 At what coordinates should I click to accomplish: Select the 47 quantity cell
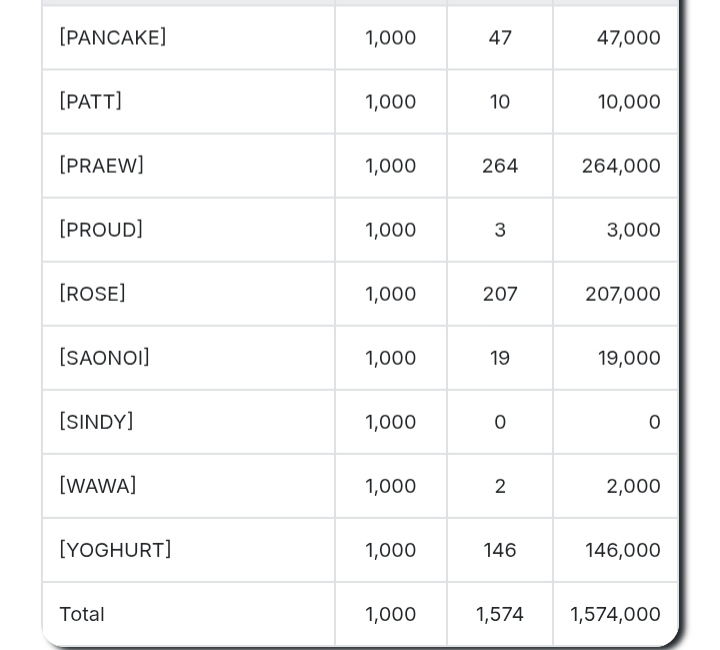[x=500, y=38]
